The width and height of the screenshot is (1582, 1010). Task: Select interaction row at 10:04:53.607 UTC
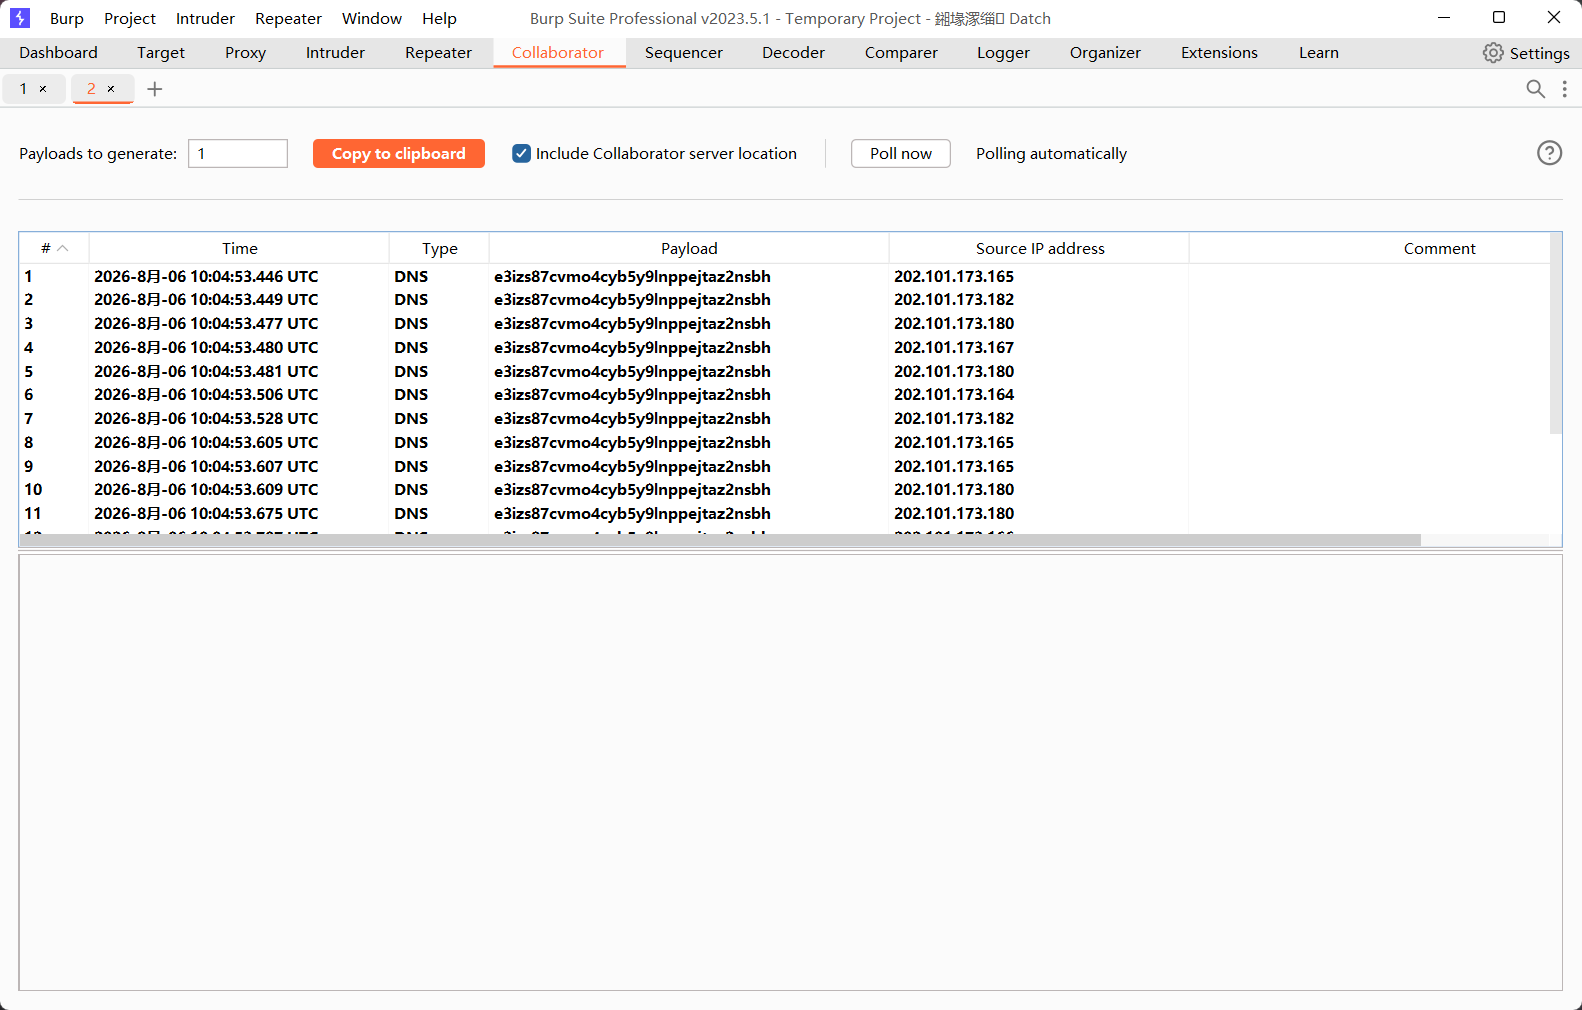[784, 466]
